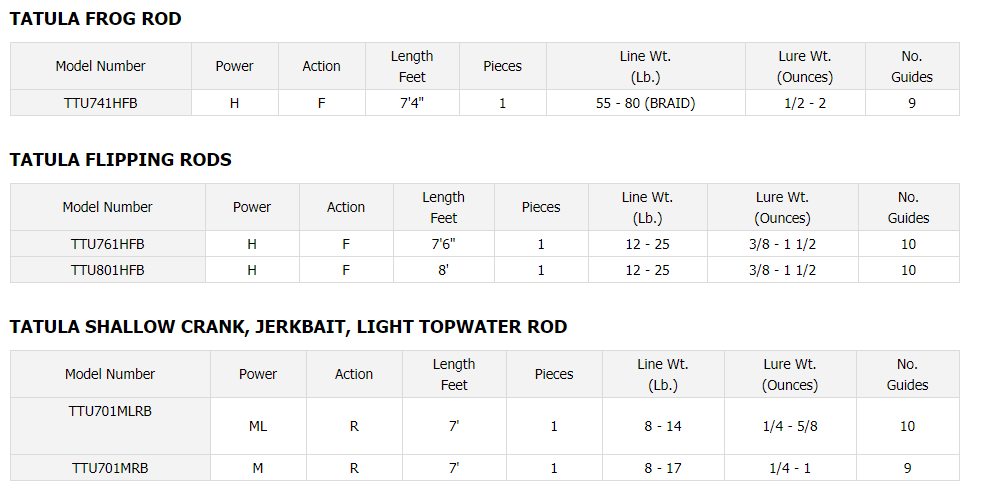Select the TTU761HFB model number cell
996x501 pixels.
(x=107, y=243)
